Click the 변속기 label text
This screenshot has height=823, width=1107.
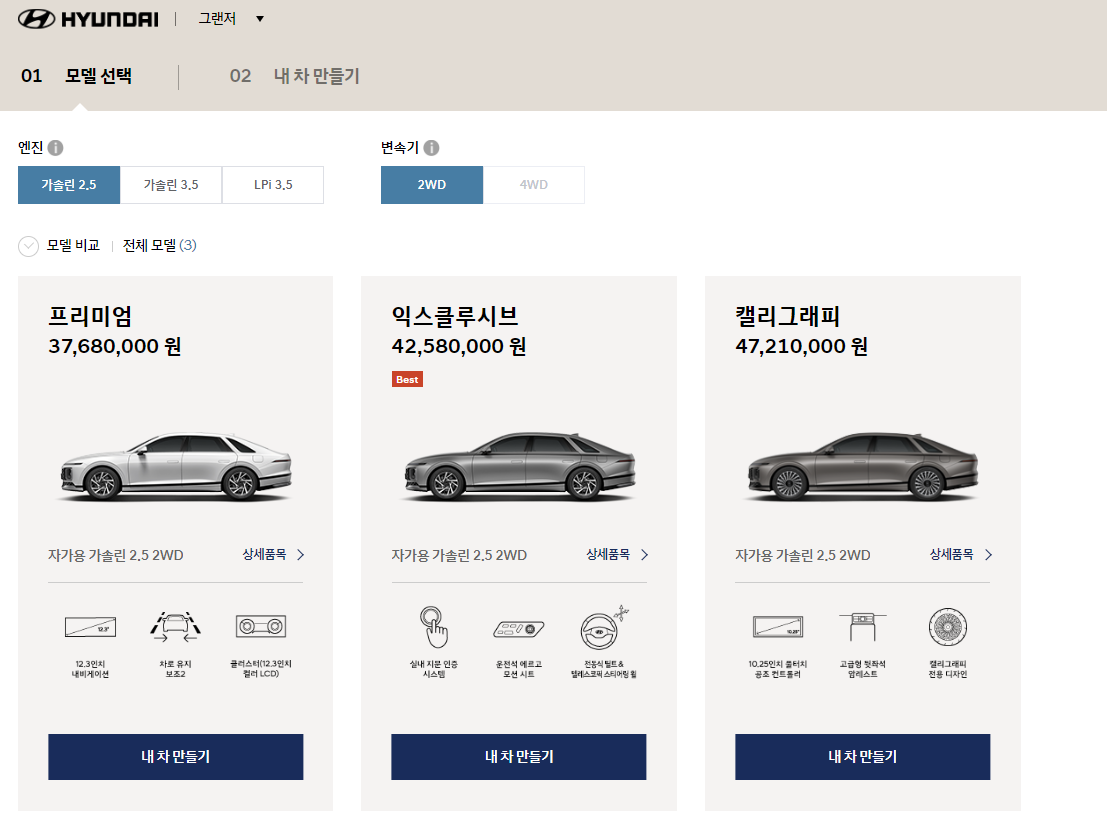[400, 148]
